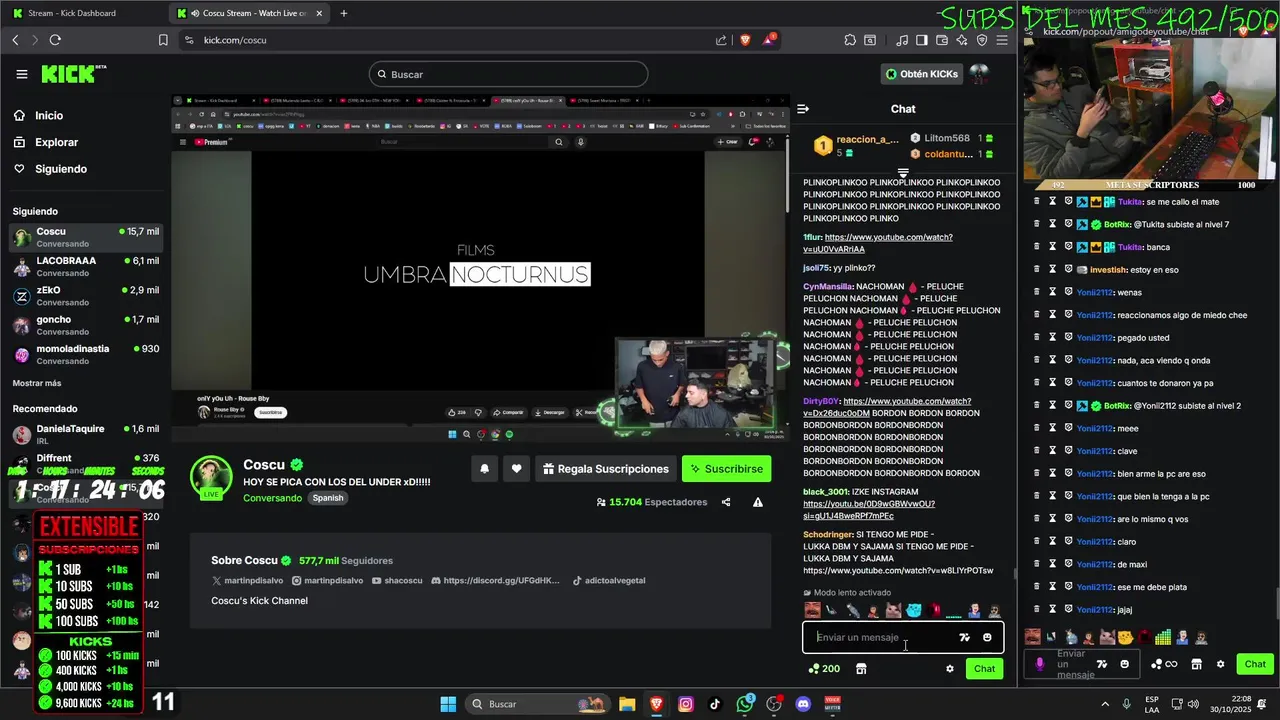Image resolution: width=1280 pixels, height=720 pixels.
Task: Open a new browser tab
Action: 344,13
